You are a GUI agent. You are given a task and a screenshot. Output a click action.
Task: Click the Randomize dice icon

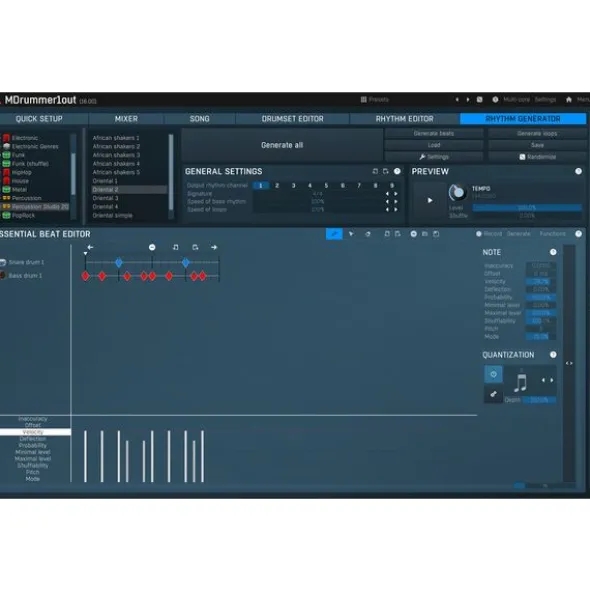(x=522, y=157)
